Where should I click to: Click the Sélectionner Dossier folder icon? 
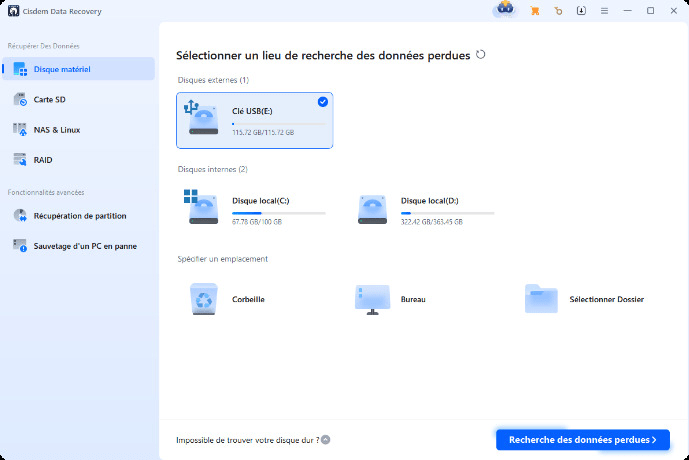541,298
